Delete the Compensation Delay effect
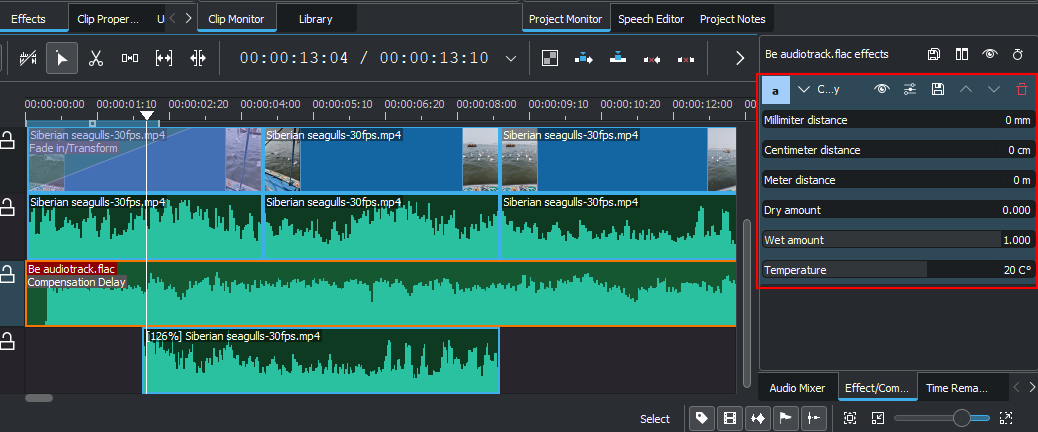Screen dimensions: 1038x432 pyautogui.click(x=1021, y=89)
